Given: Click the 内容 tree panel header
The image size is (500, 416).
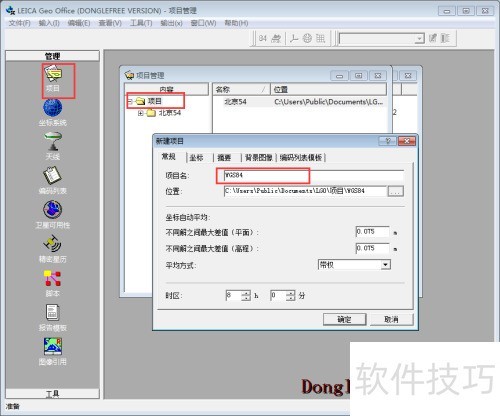Looking at the screenshot, I should click(167, 89).
